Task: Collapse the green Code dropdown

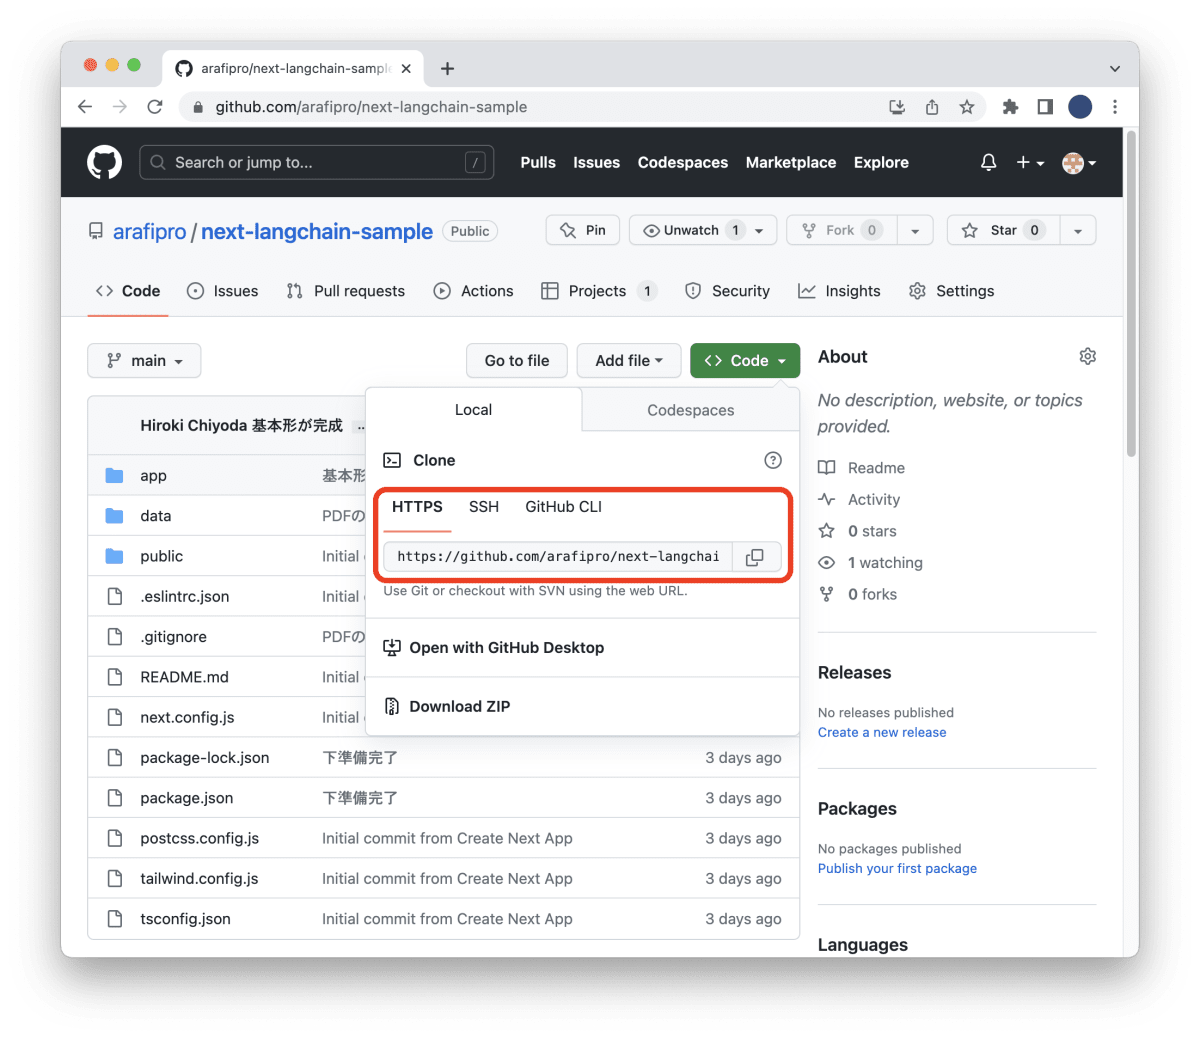Action: tap(745, 361)
